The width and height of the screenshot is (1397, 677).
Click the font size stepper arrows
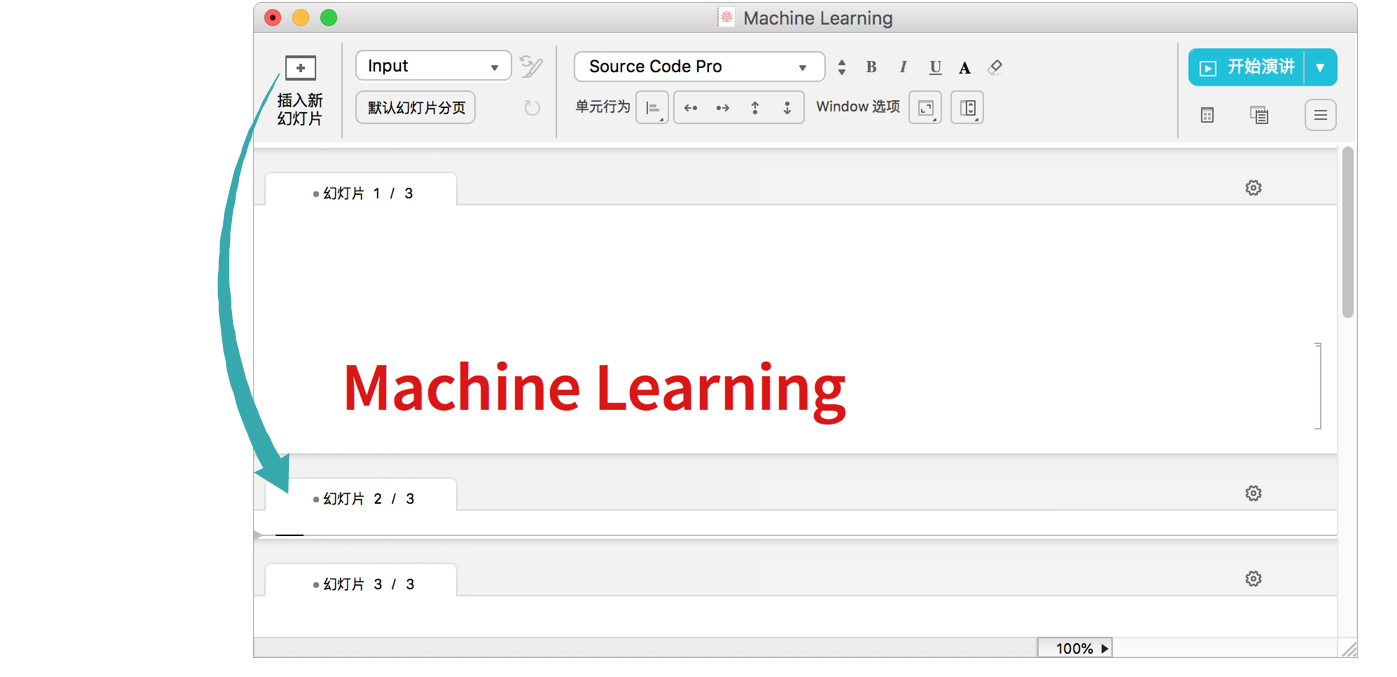pos(842,67)
